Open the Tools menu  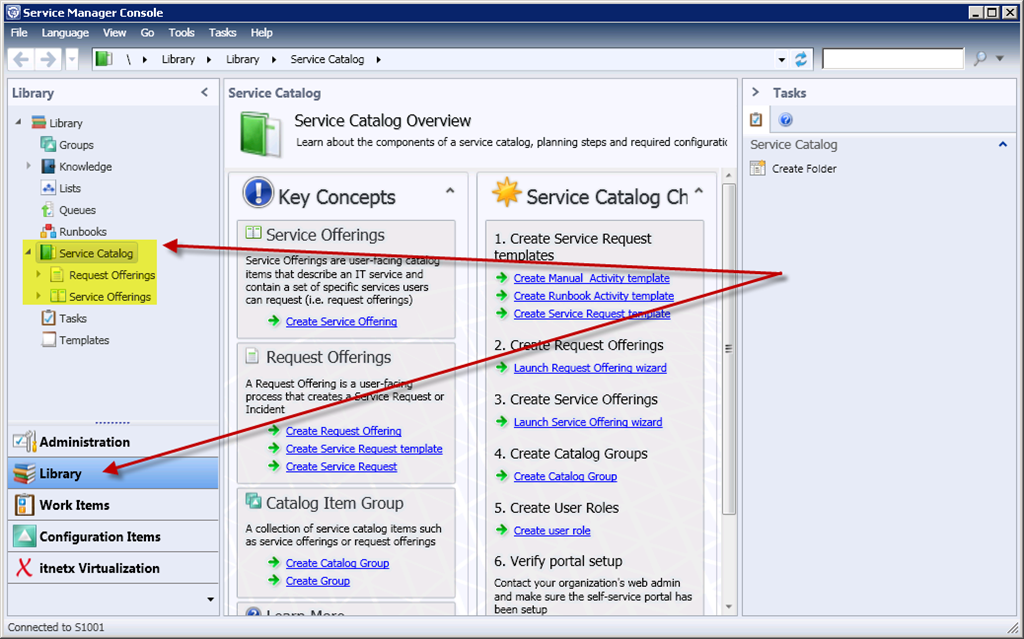coord(181,33)
